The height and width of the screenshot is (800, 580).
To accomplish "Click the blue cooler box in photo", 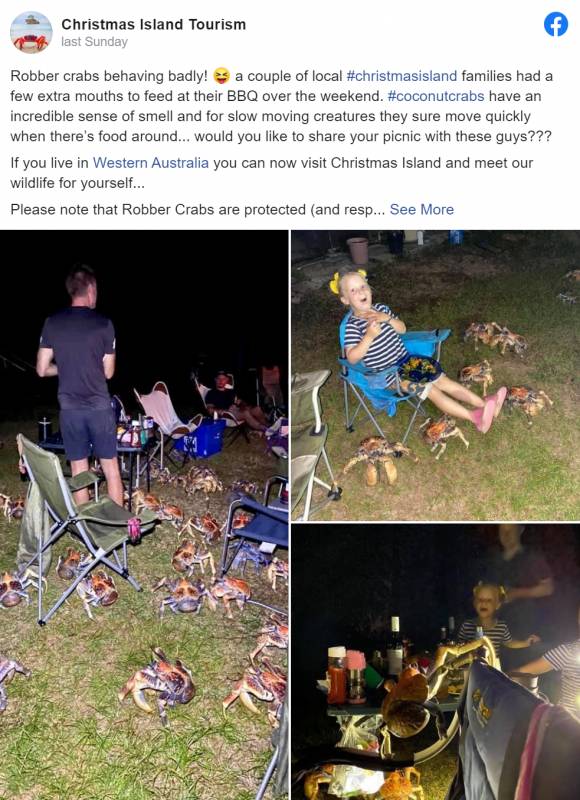I will point(199,438).
